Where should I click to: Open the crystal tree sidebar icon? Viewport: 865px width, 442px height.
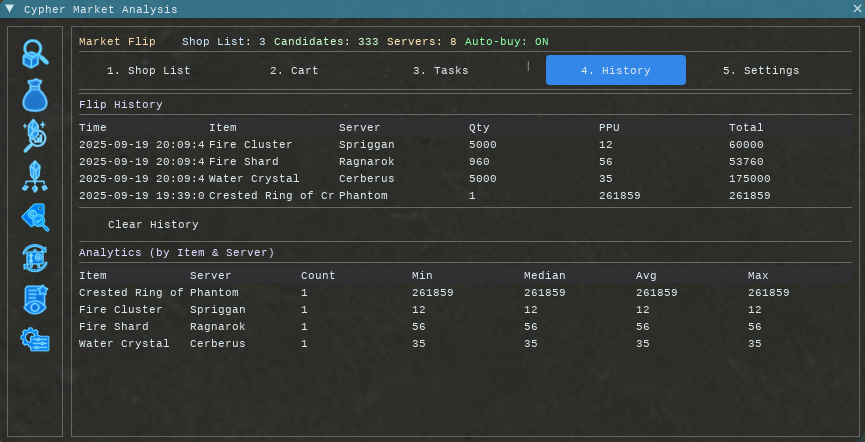pos(35,176)
